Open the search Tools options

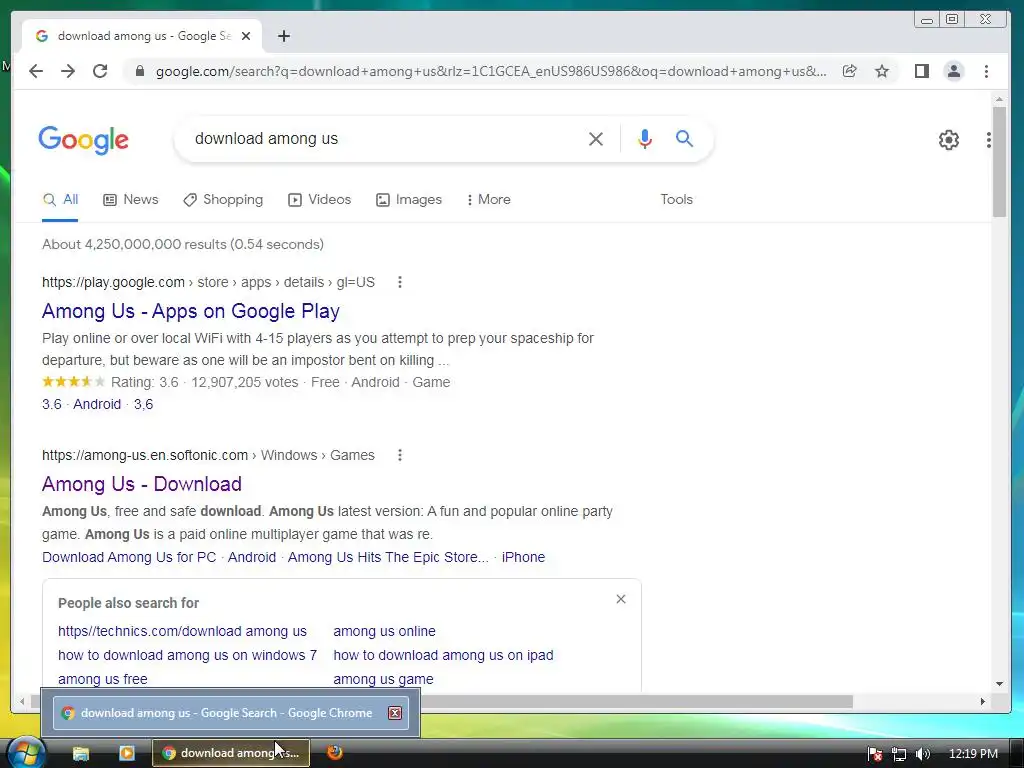coord(676,200)
